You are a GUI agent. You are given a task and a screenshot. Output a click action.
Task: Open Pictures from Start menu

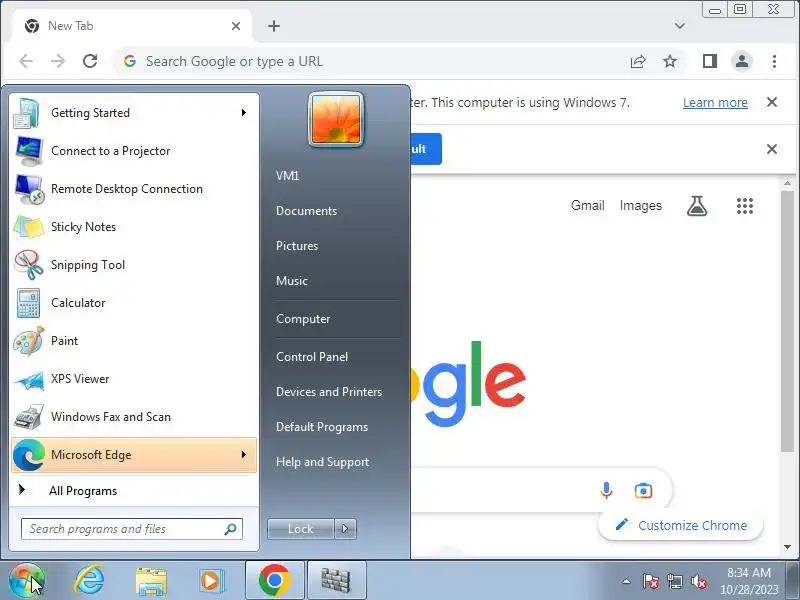297,246
